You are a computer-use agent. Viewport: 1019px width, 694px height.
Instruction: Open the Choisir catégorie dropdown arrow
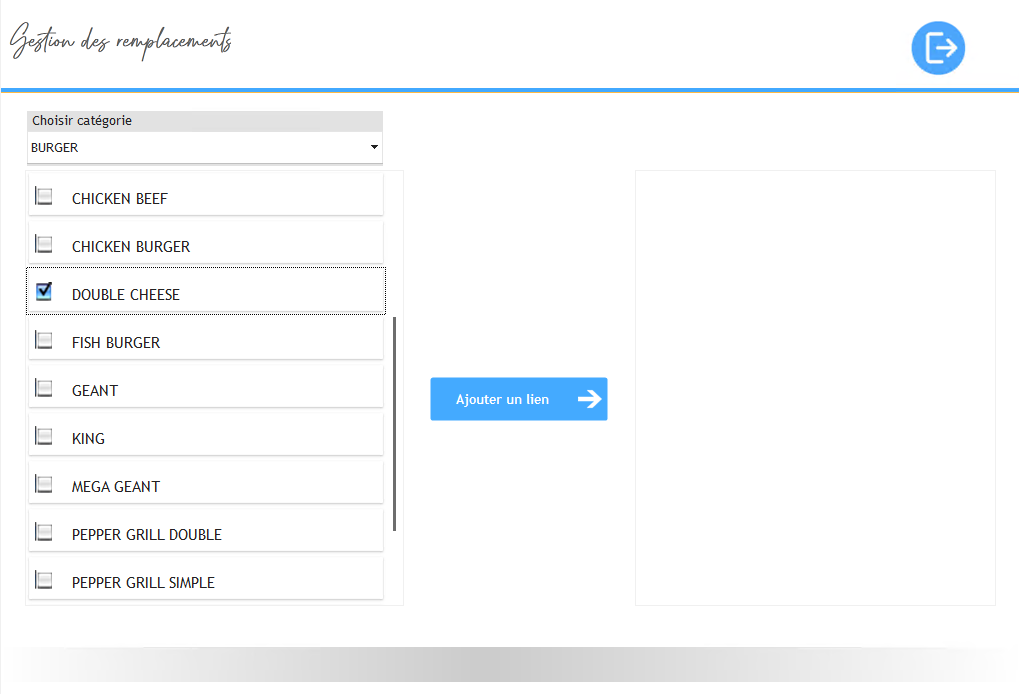tap(374, 148)
